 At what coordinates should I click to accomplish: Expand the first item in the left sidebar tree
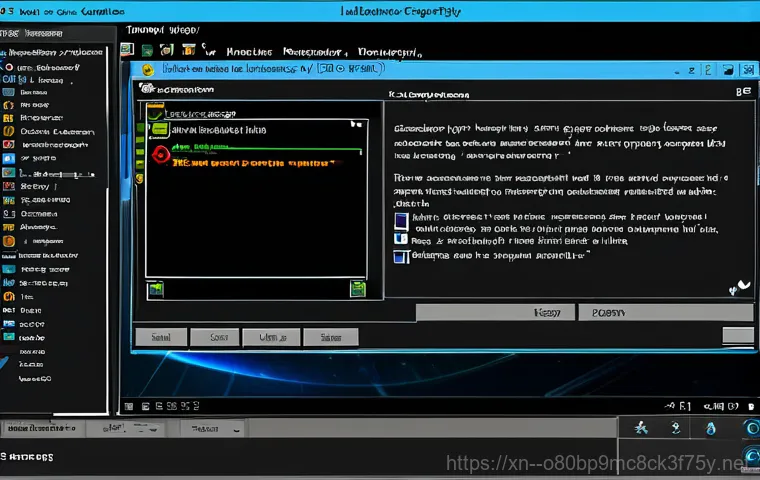[x=9, y=66]
